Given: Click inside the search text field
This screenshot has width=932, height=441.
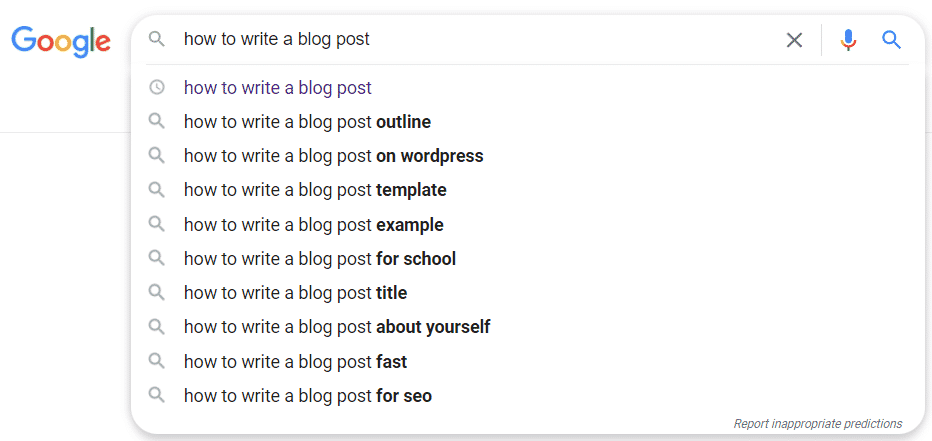Looking at the screenshot, I should pos(476,40).
